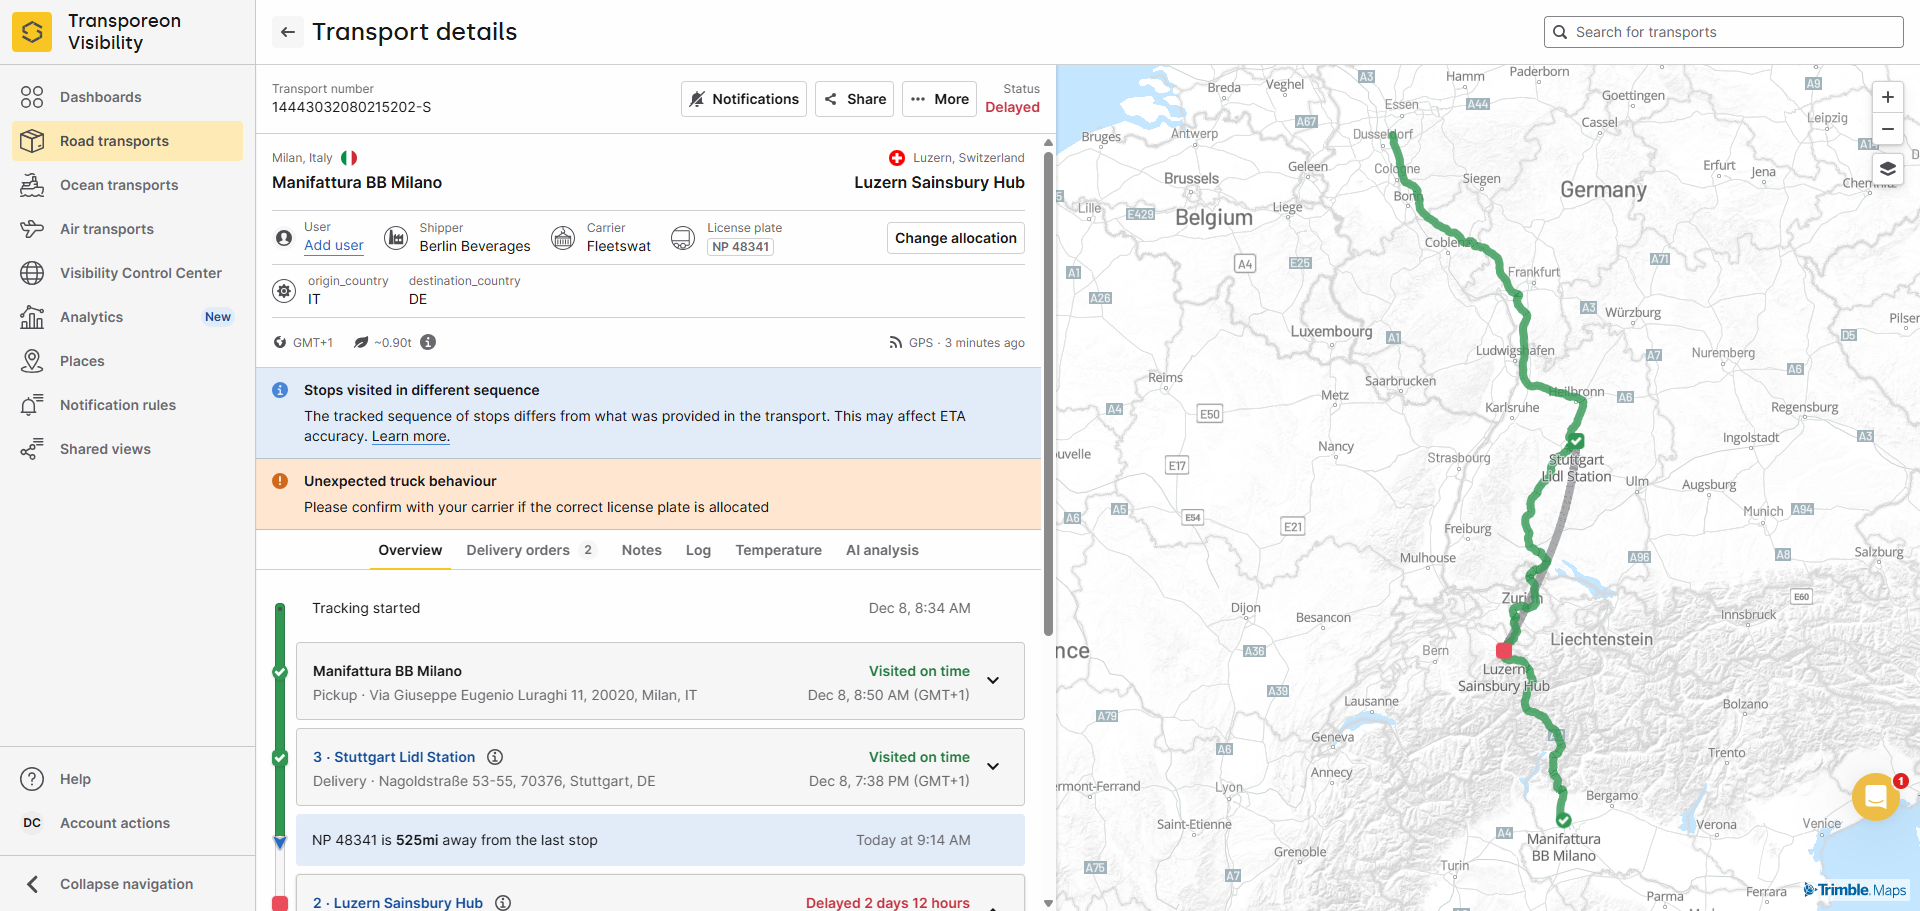Click the Luzern red stop marker on map
Image resolution: width=1920 pixels, height=911 pixels.
(1503, 650)
